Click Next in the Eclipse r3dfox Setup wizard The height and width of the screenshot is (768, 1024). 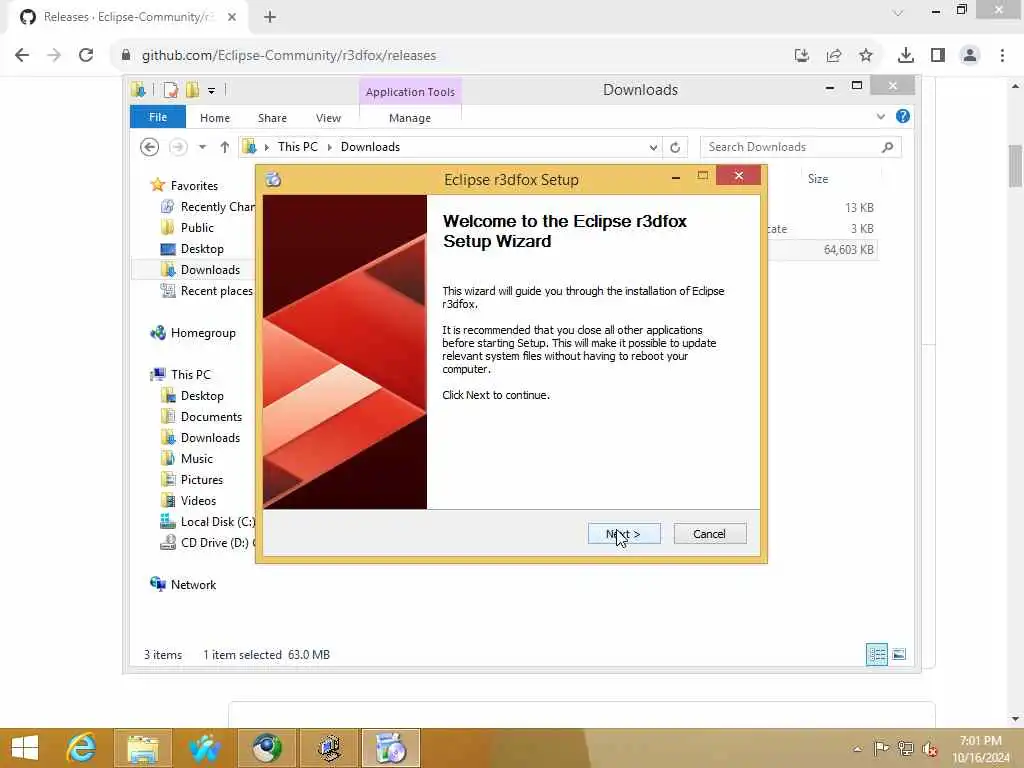[624, 534]
